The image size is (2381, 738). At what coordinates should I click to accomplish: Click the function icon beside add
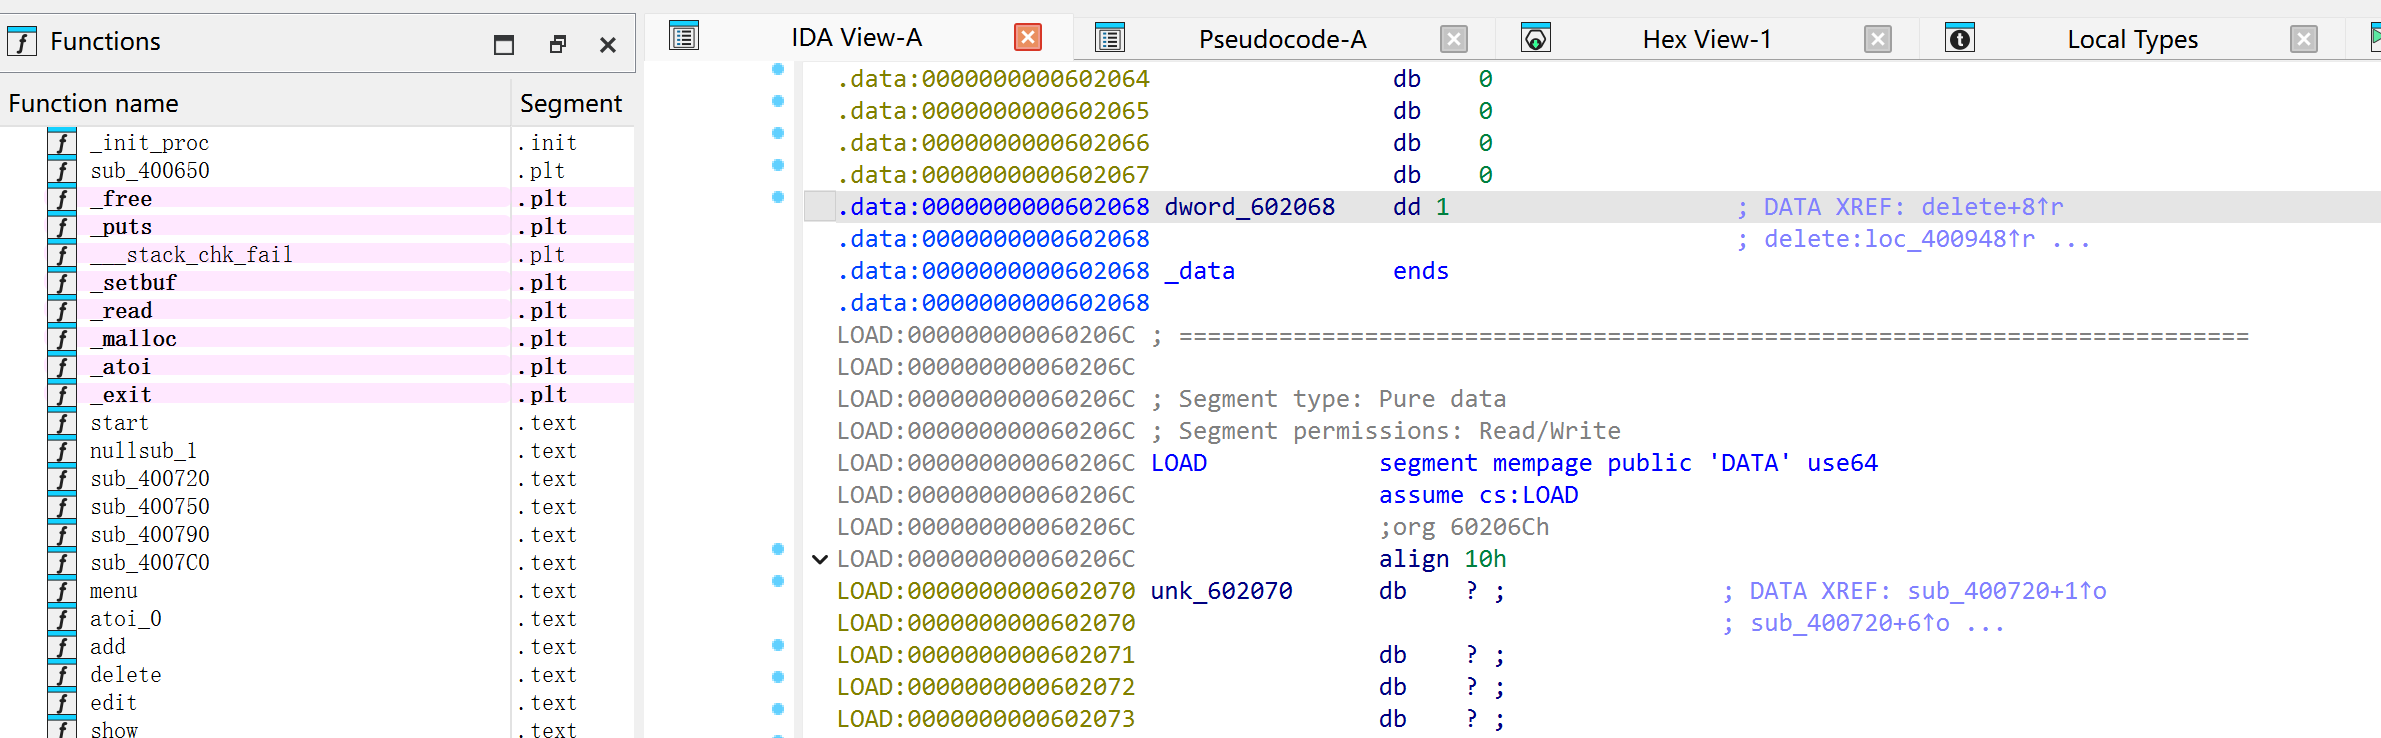pyautogui.click(x=62, y=647)
